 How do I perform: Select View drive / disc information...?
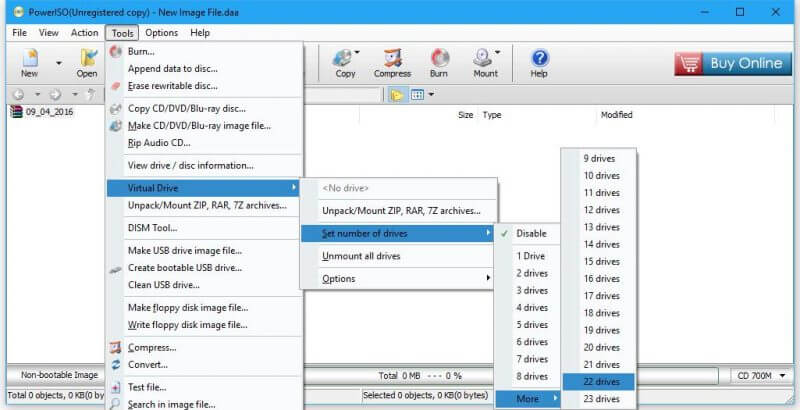[205, 165]
